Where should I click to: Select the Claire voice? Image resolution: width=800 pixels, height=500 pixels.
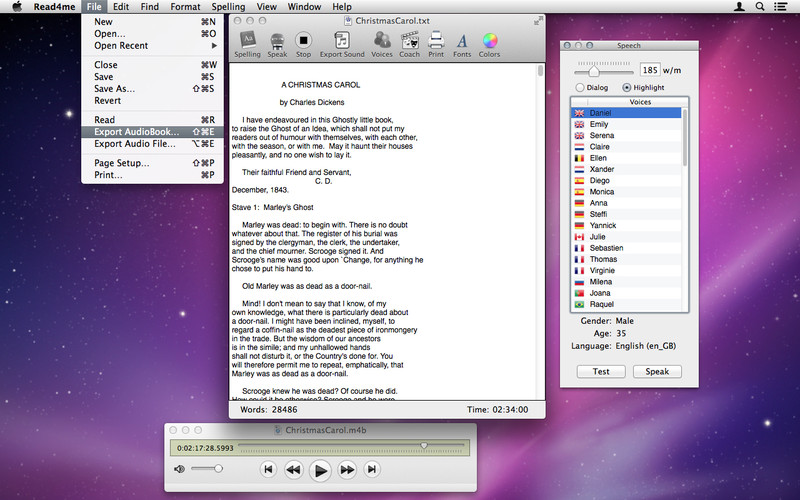click(x=626, y=146)
